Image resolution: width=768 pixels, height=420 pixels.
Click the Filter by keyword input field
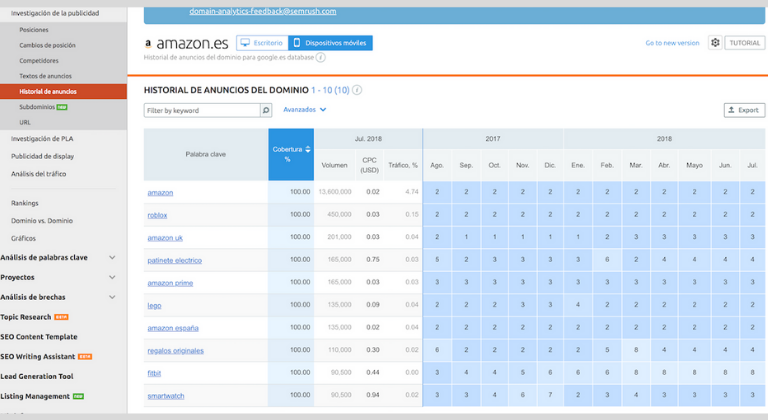(202, 110)
